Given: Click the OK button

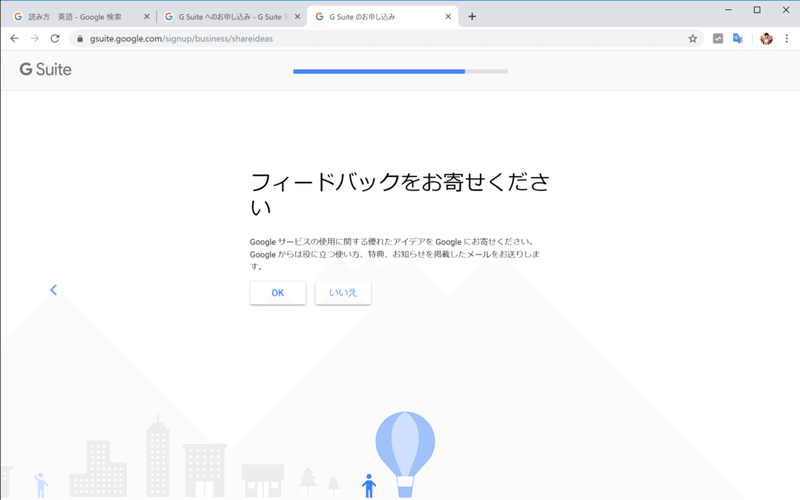Looking at the screenshot, I should [x=278, y=293].
